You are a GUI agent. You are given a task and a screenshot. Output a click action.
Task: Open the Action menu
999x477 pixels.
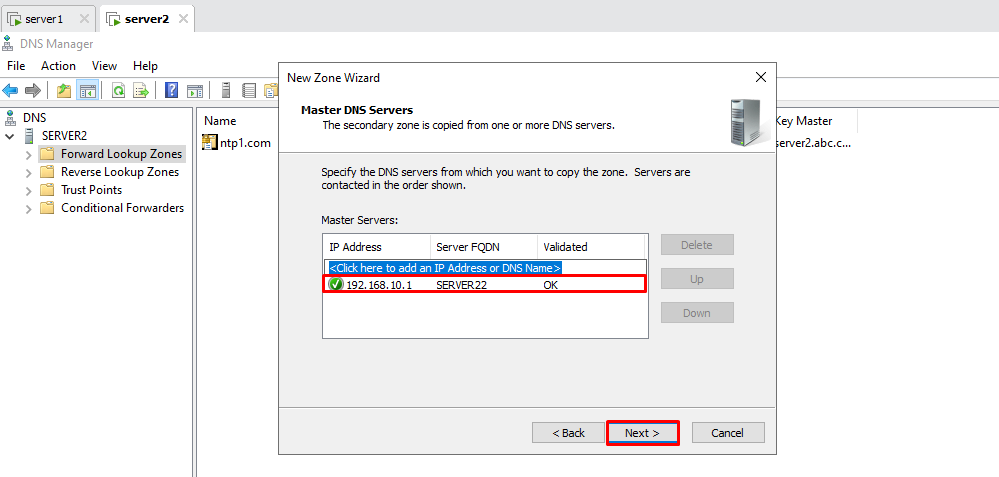(x=59, y=66)
